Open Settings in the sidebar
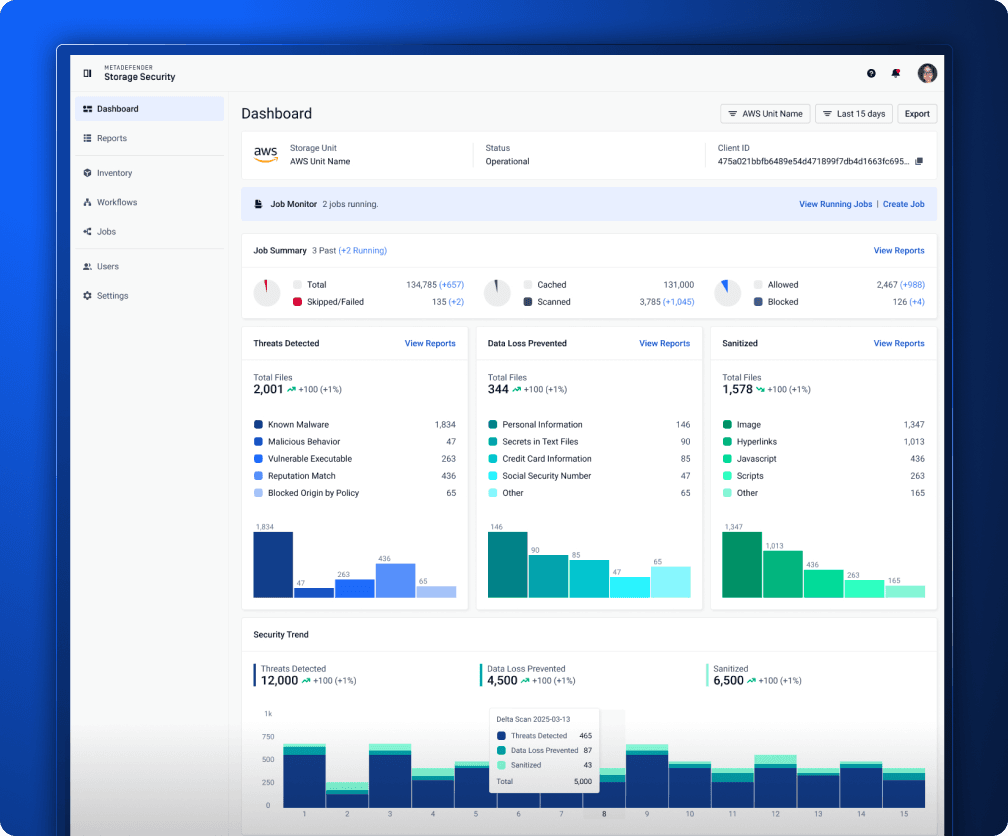The height and width of the screenshot is (836, 1008). pyautogui.click(x=149, y=296)
